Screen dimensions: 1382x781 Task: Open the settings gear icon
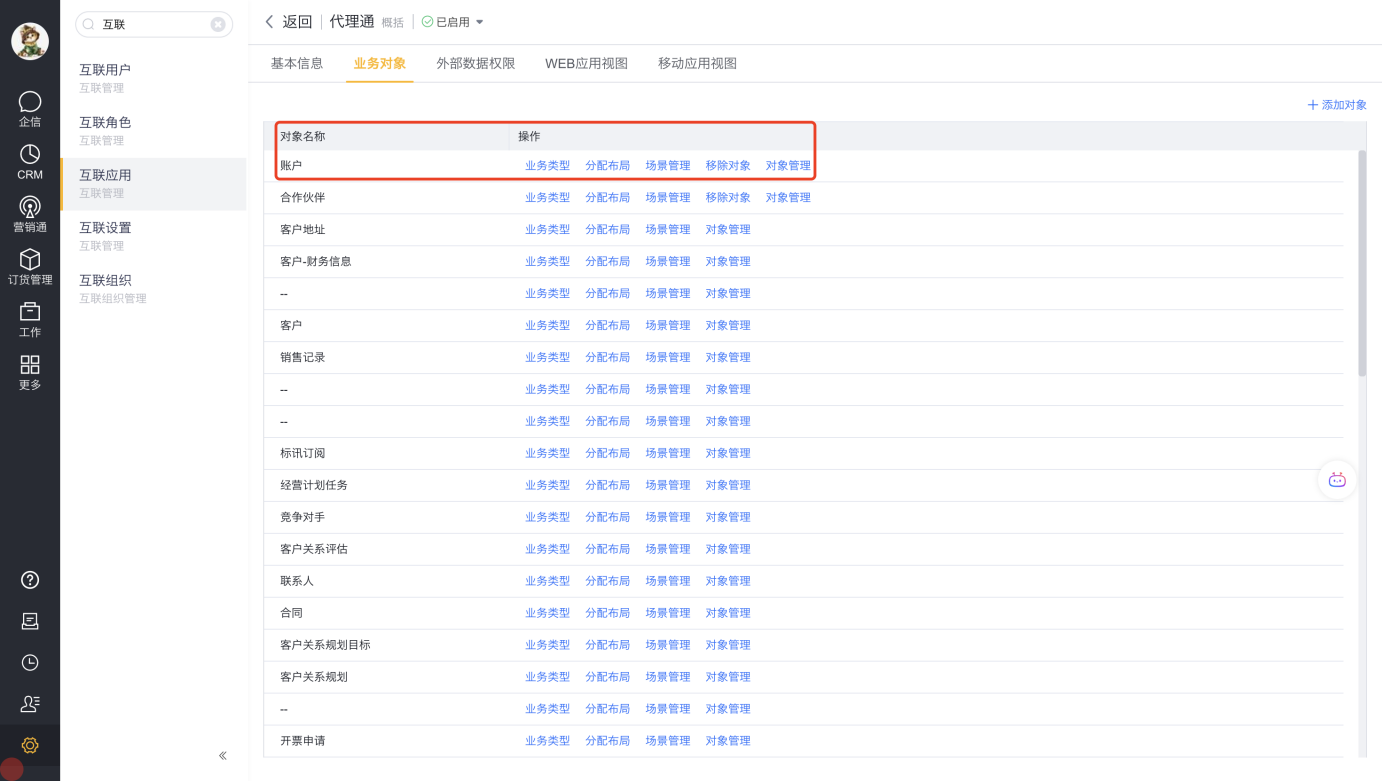point(30,745)
